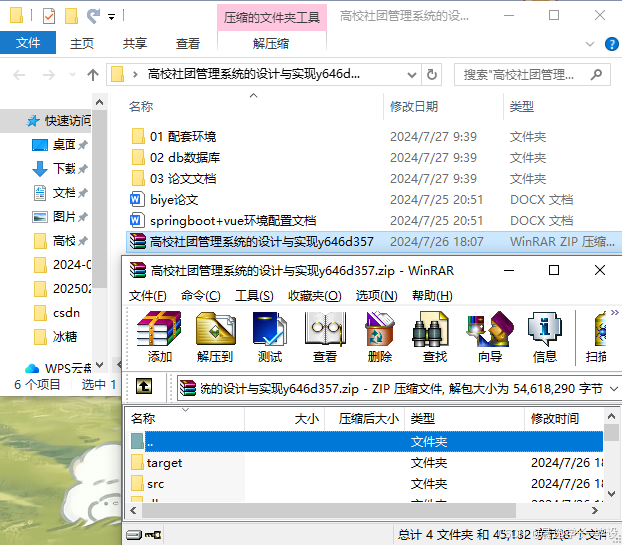The image size is (622, 545).
Task: Sort WinRAR list by 名称 column
Action: click(x=185, y=418)
